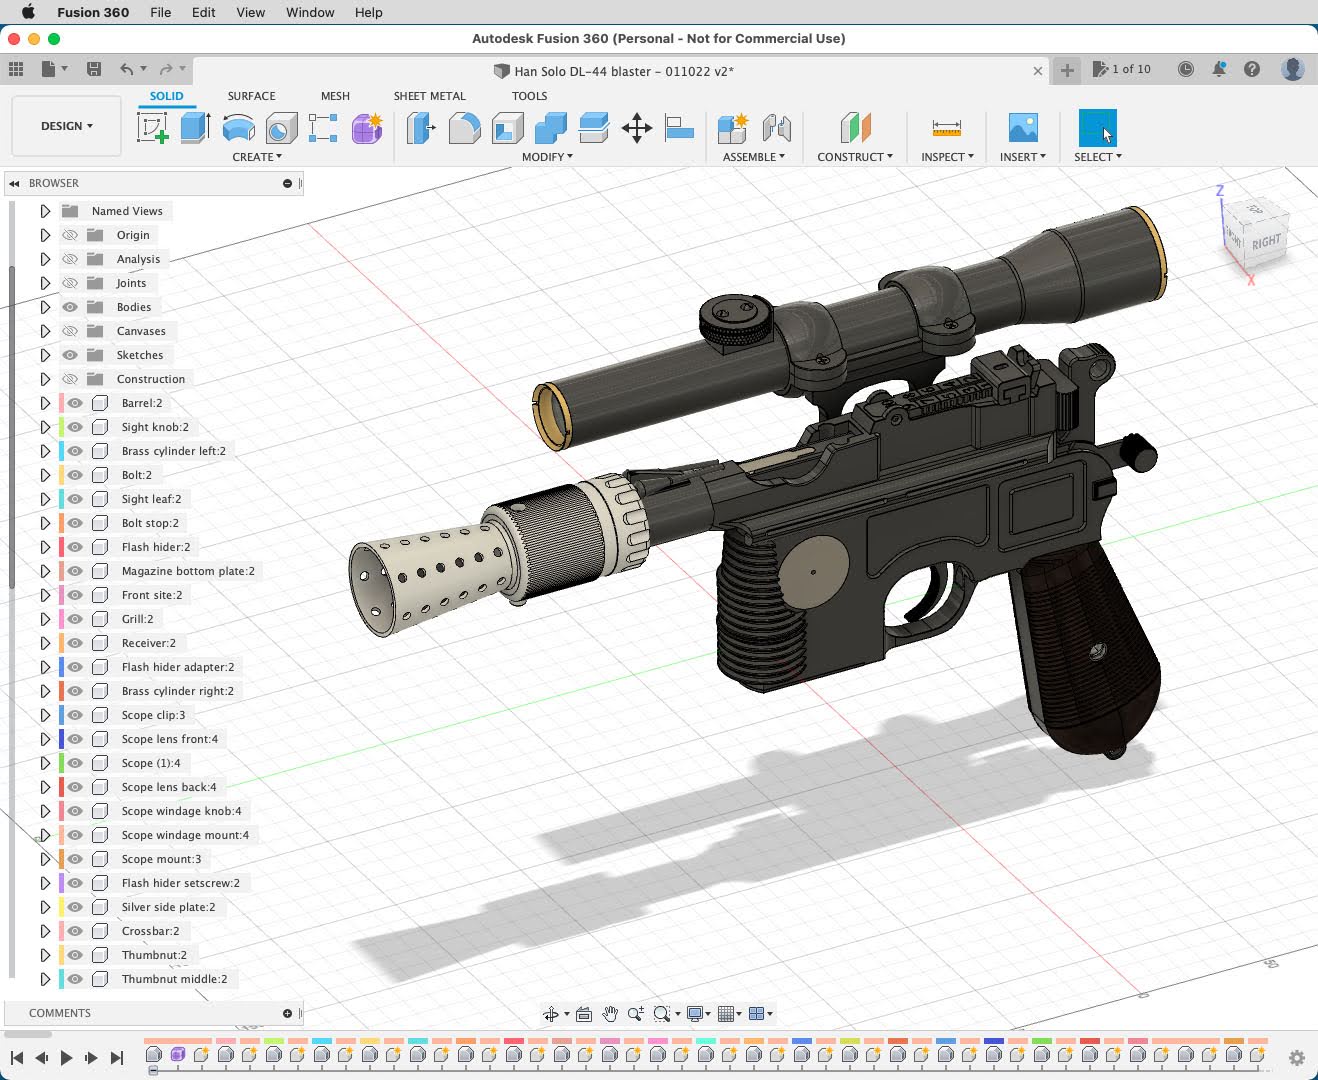Switch to the MESH tab
Screen dimensions: 1318x1080
335,96
